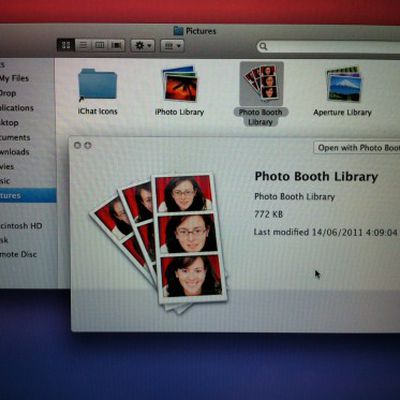Open Applications in sidebar
This screenshot has height=400, width=400.
point(17,108)
